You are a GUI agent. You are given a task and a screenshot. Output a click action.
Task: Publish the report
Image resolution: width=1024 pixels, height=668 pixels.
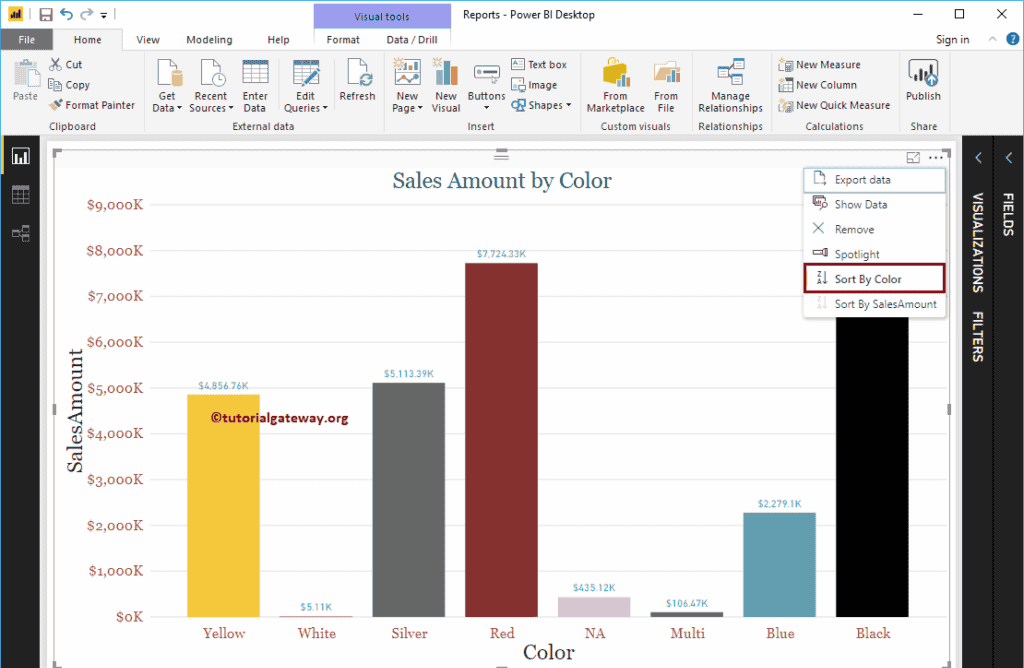[x=923, y=80]
